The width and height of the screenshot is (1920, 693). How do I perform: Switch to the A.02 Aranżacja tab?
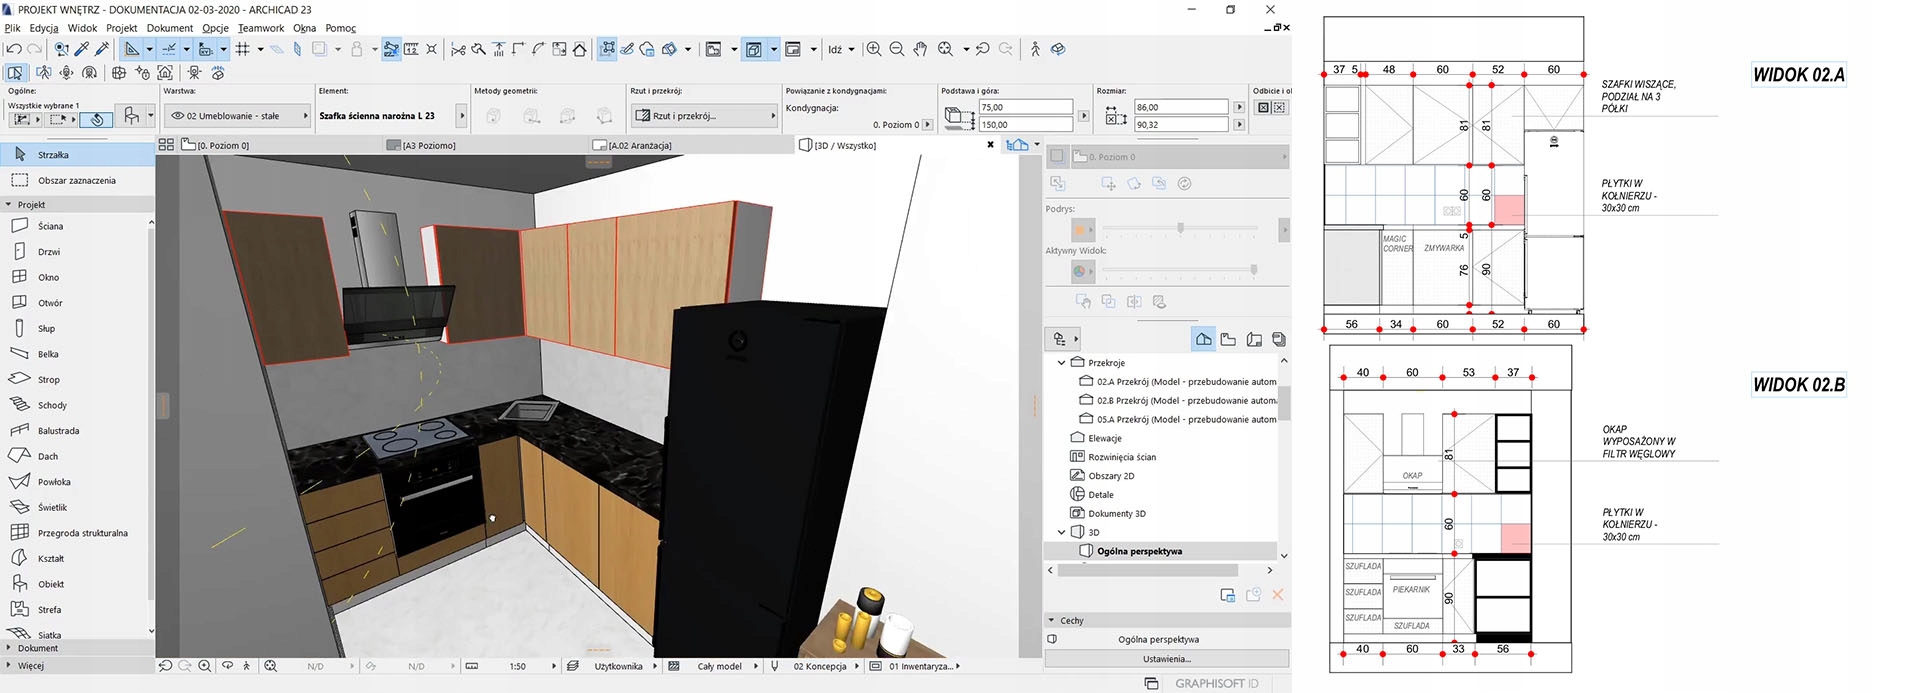coord(640,145)
